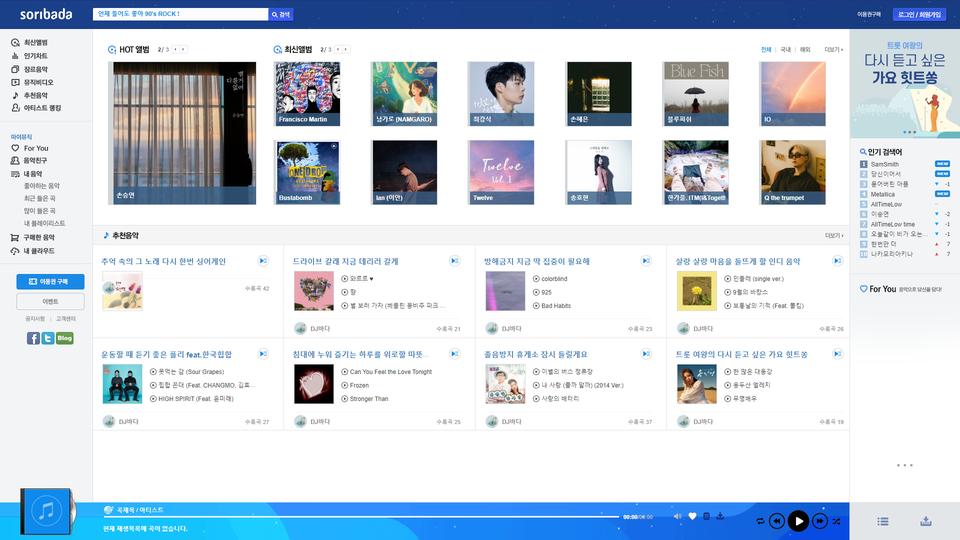960x540 pixels.
Task: Search the popular keyword Metallica
Action: pos(882,194)
